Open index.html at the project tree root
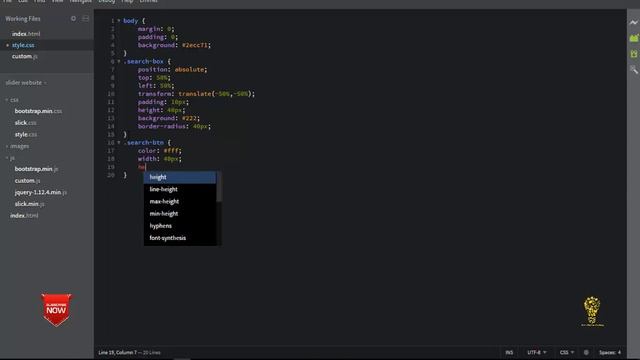This screenshot has height=360, width=640. click(24, 216)
